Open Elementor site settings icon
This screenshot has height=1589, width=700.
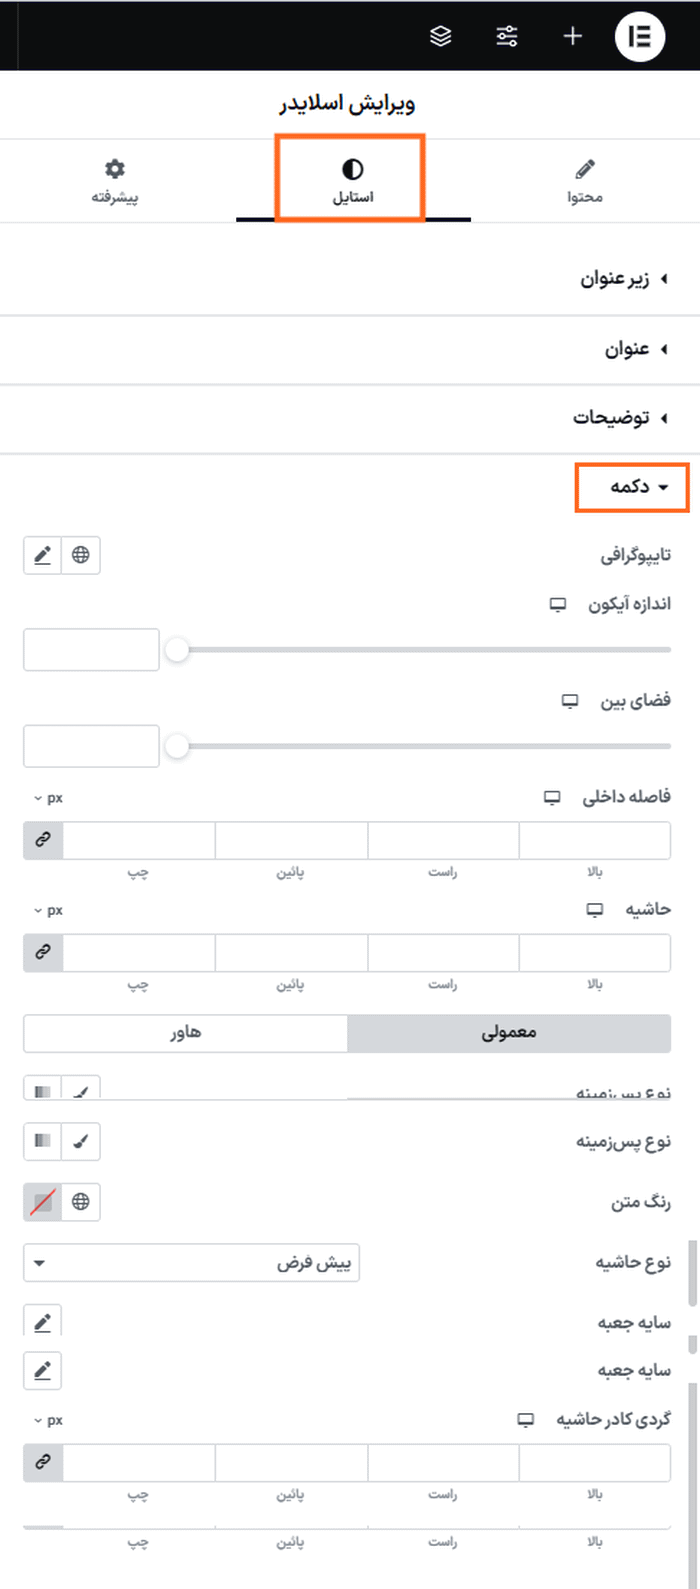507,36
